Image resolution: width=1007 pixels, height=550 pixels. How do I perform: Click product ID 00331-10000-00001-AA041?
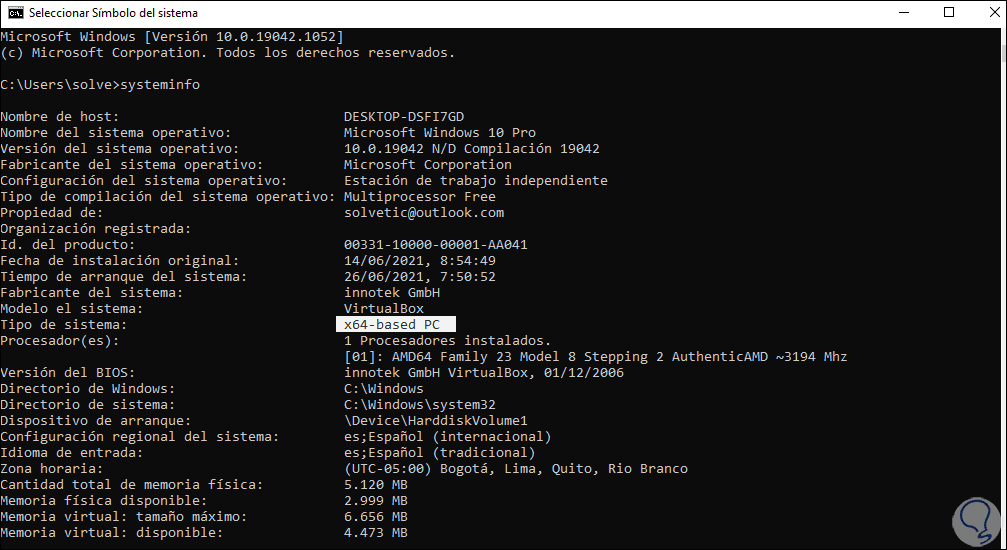click(436, 245)
